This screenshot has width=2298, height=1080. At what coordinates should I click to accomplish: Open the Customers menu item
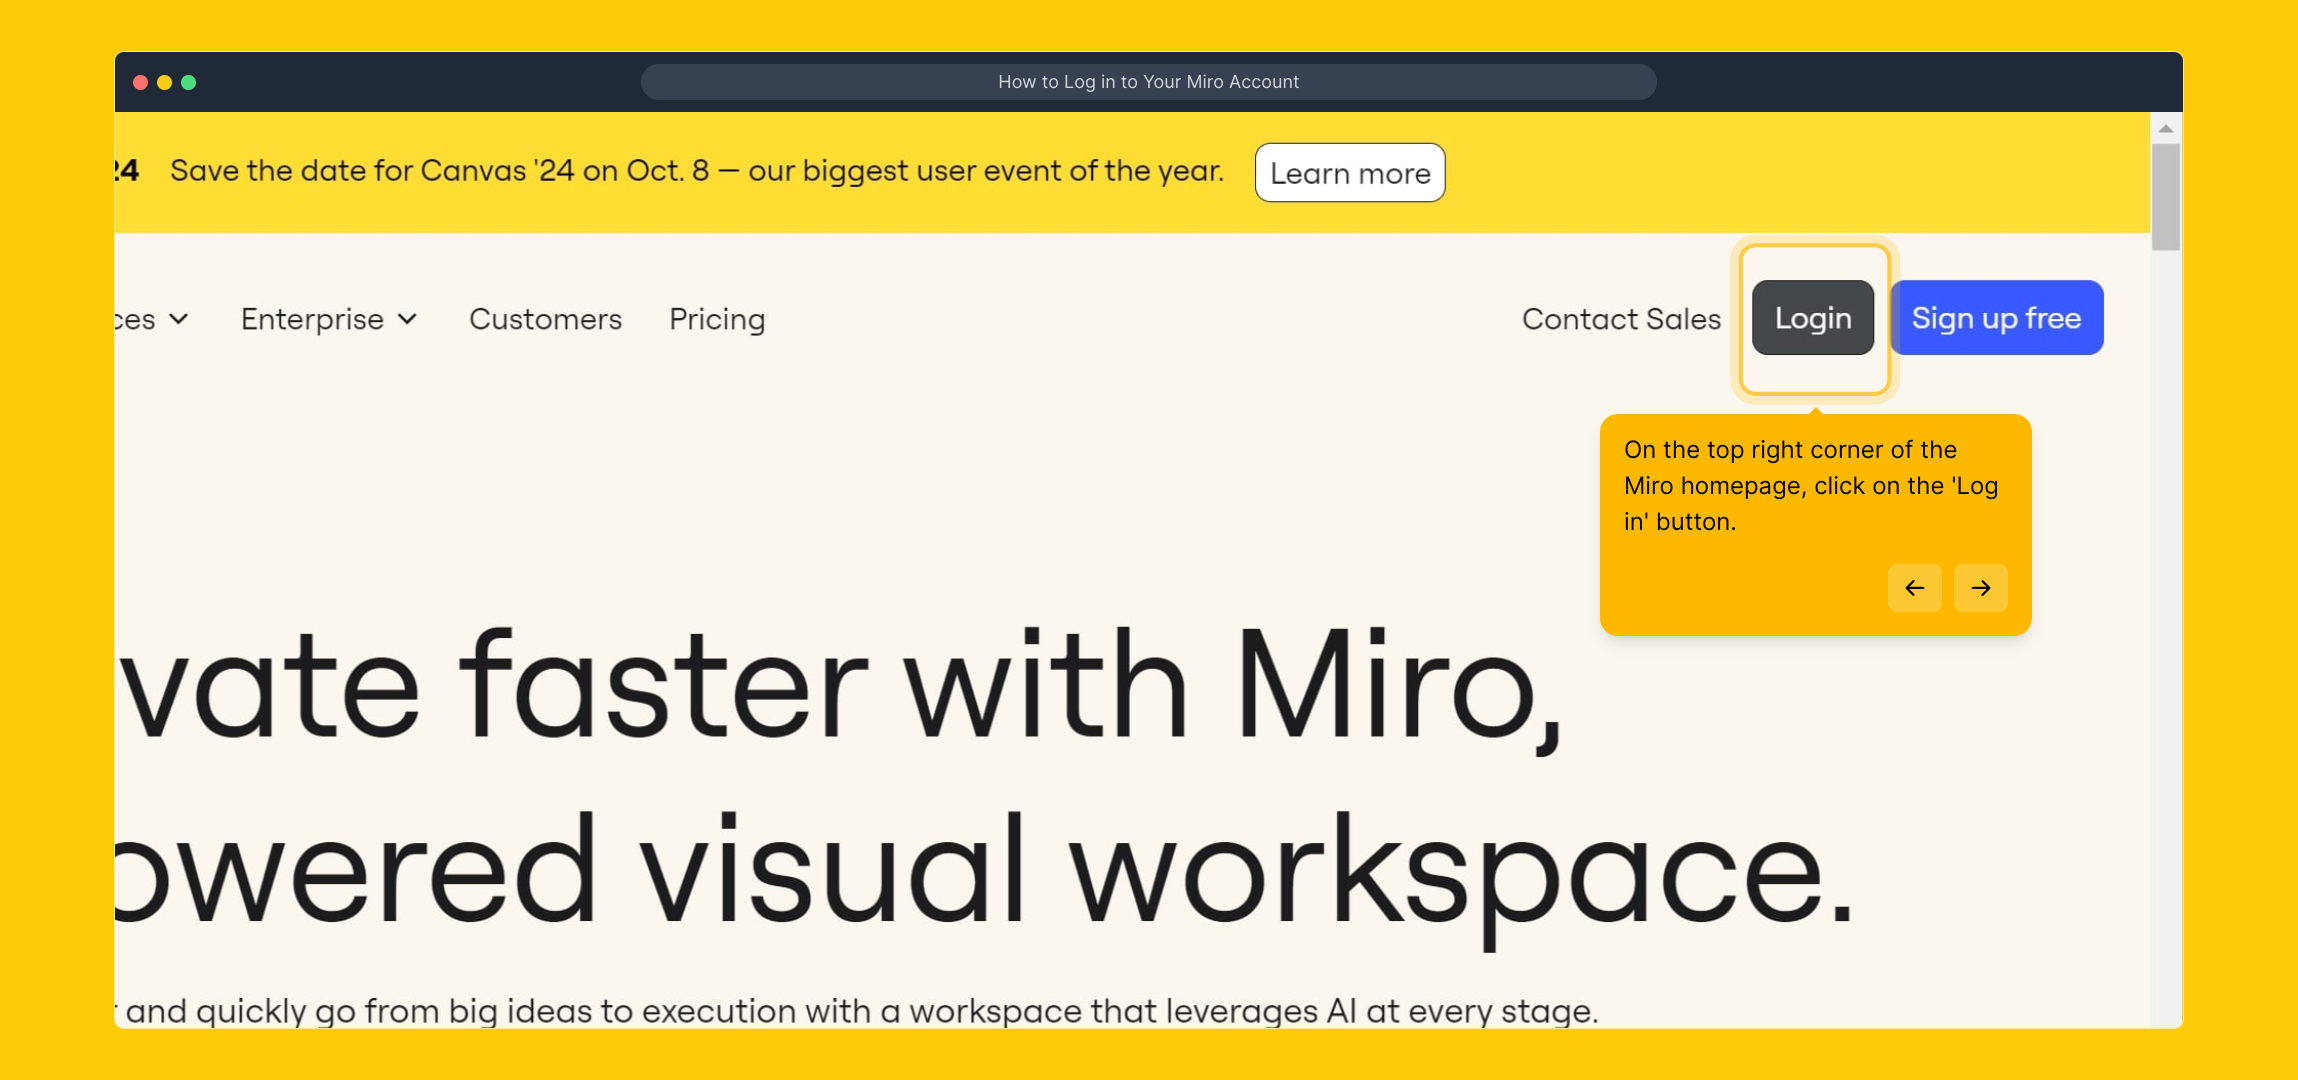click(545, 319)
